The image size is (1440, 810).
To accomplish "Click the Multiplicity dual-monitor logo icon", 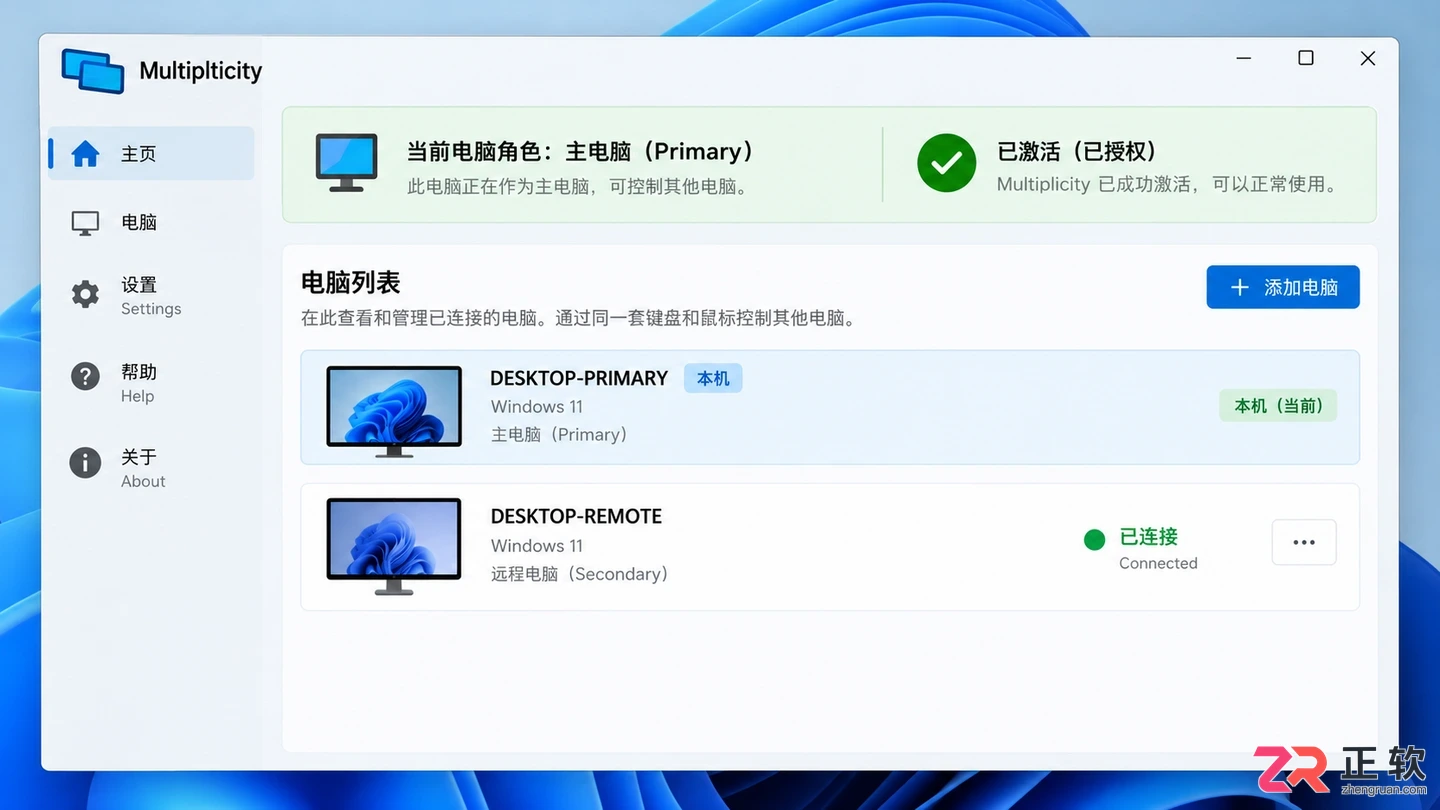I will (x=93, y=71).
